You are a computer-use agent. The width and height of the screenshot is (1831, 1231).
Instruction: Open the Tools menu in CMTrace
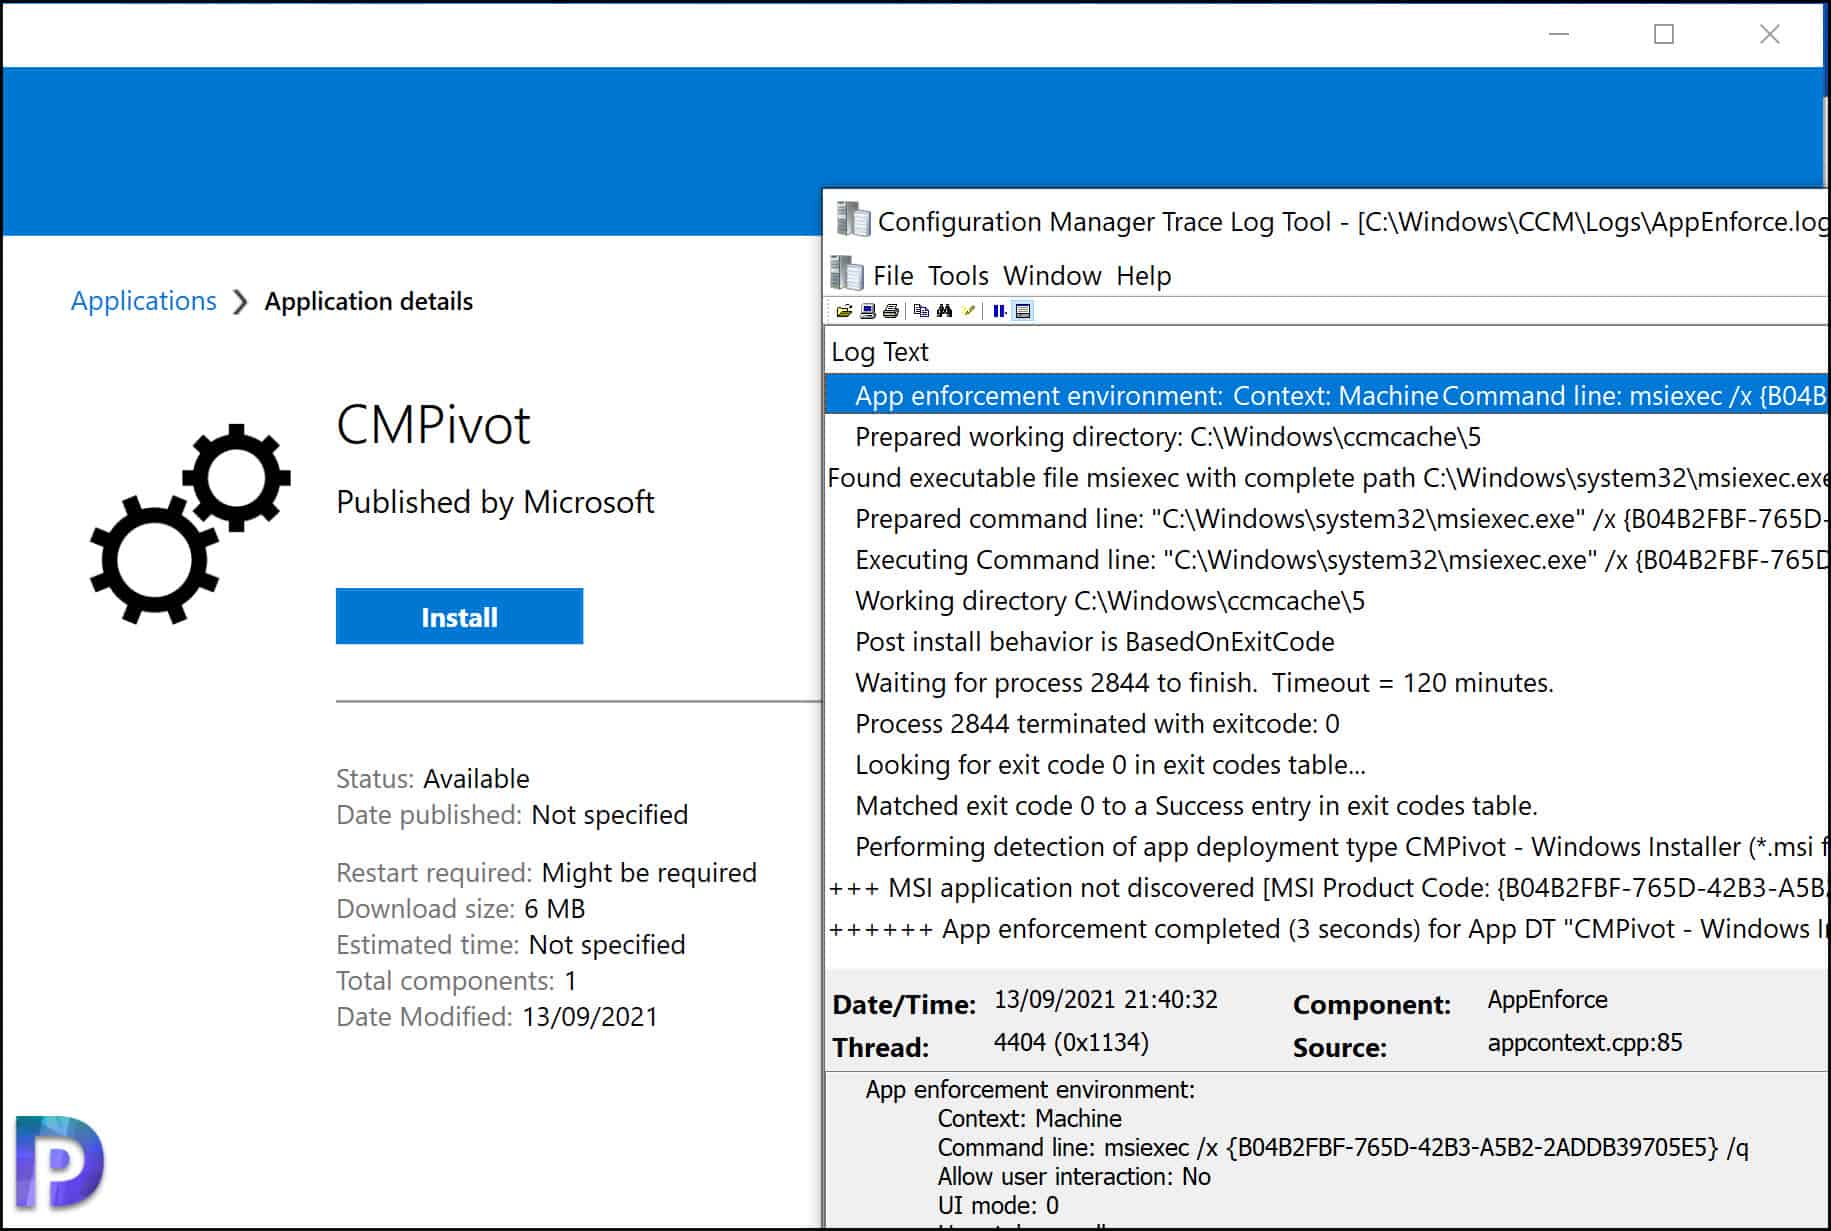[958, 275]
